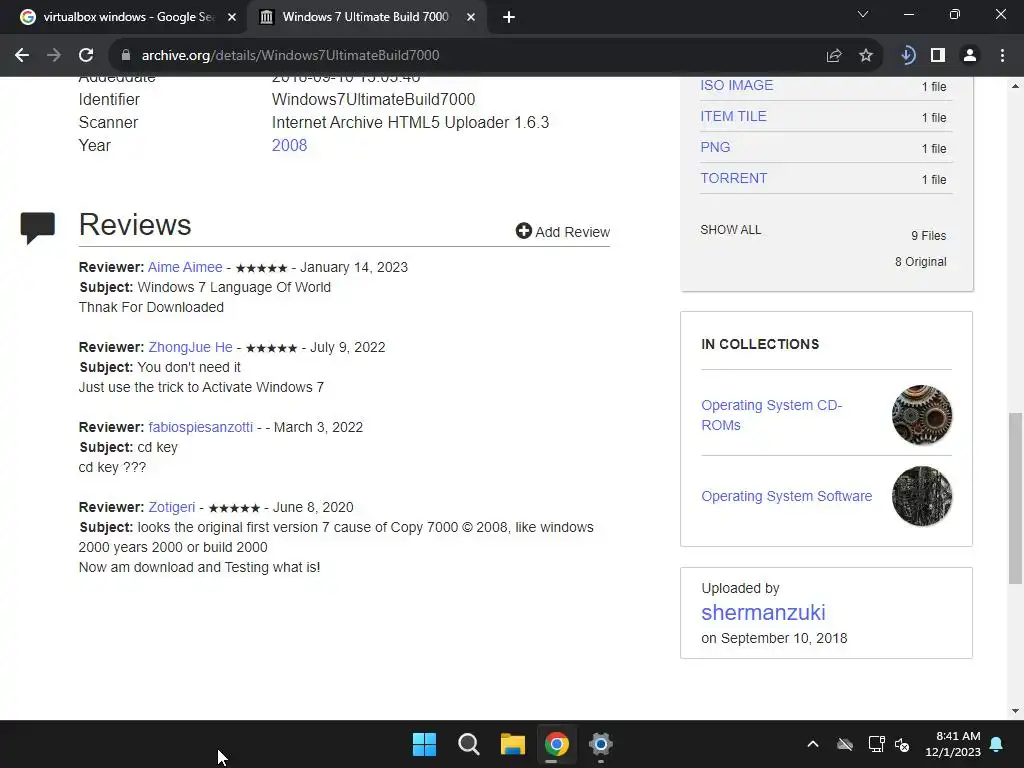The width and height of the screenshot is (1024, 768).
Task: Close the Windows 7 Ultimate Build 7000 tab
Action: (471, 17)
